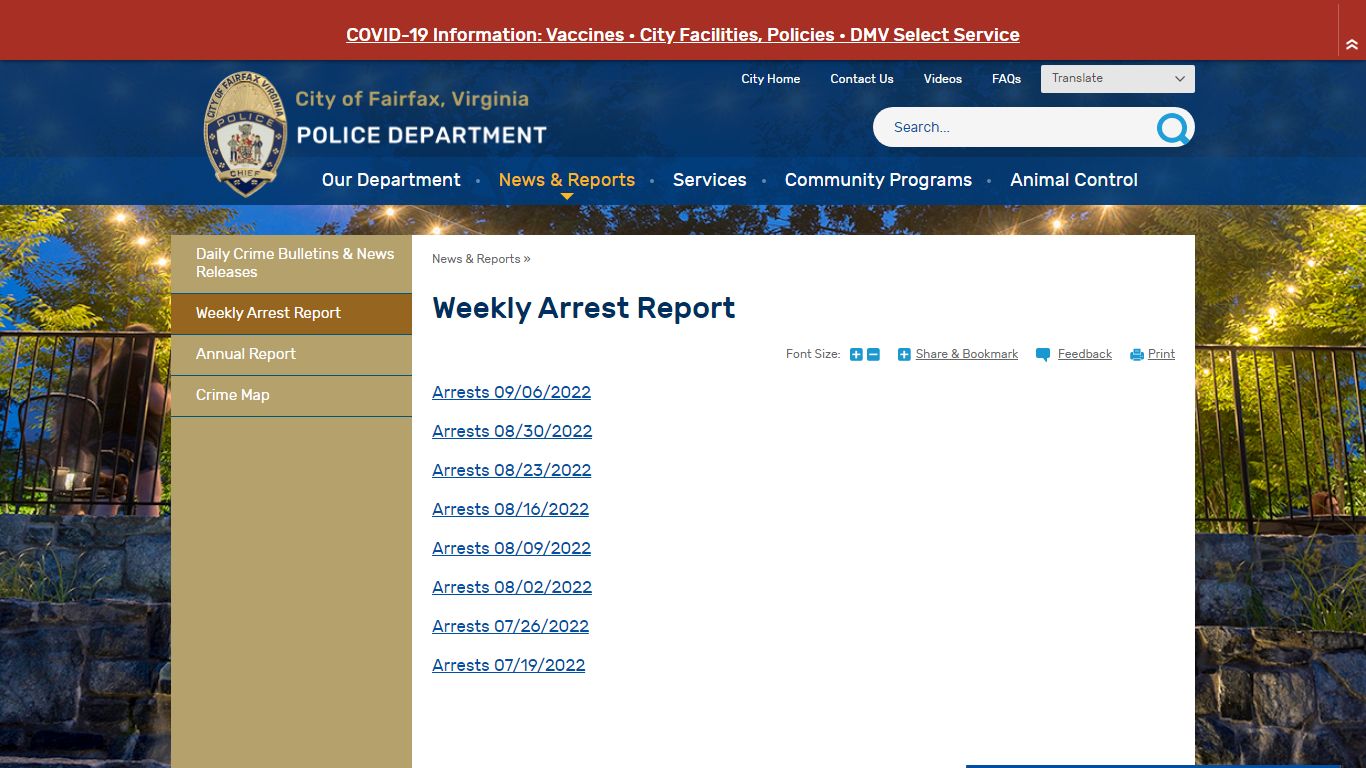
Task: Click News & Reports breadcrumb
Action: [x=476, y=259]
